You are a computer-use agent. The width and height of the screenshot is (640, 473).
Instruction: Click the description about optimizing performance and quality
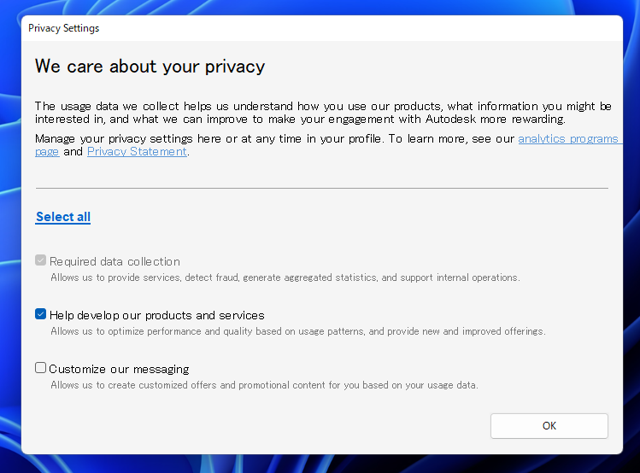click(298, 331)
